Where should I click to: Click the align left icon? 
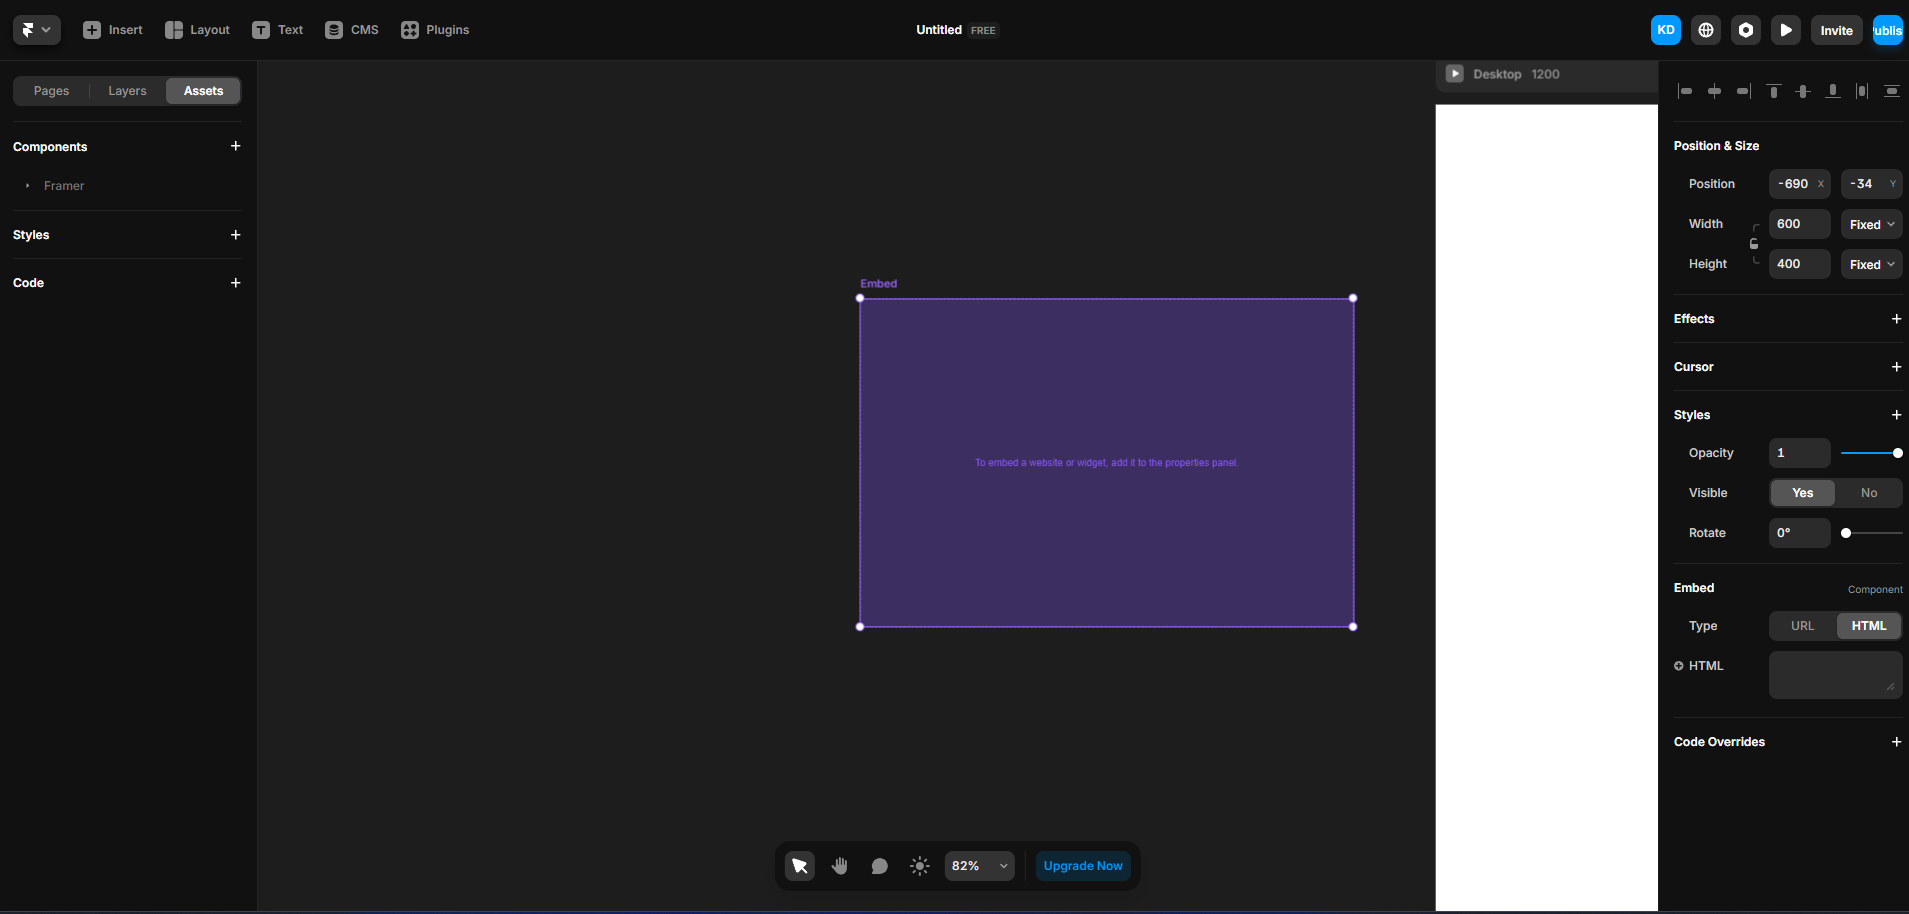click(x=1685, y=91)
